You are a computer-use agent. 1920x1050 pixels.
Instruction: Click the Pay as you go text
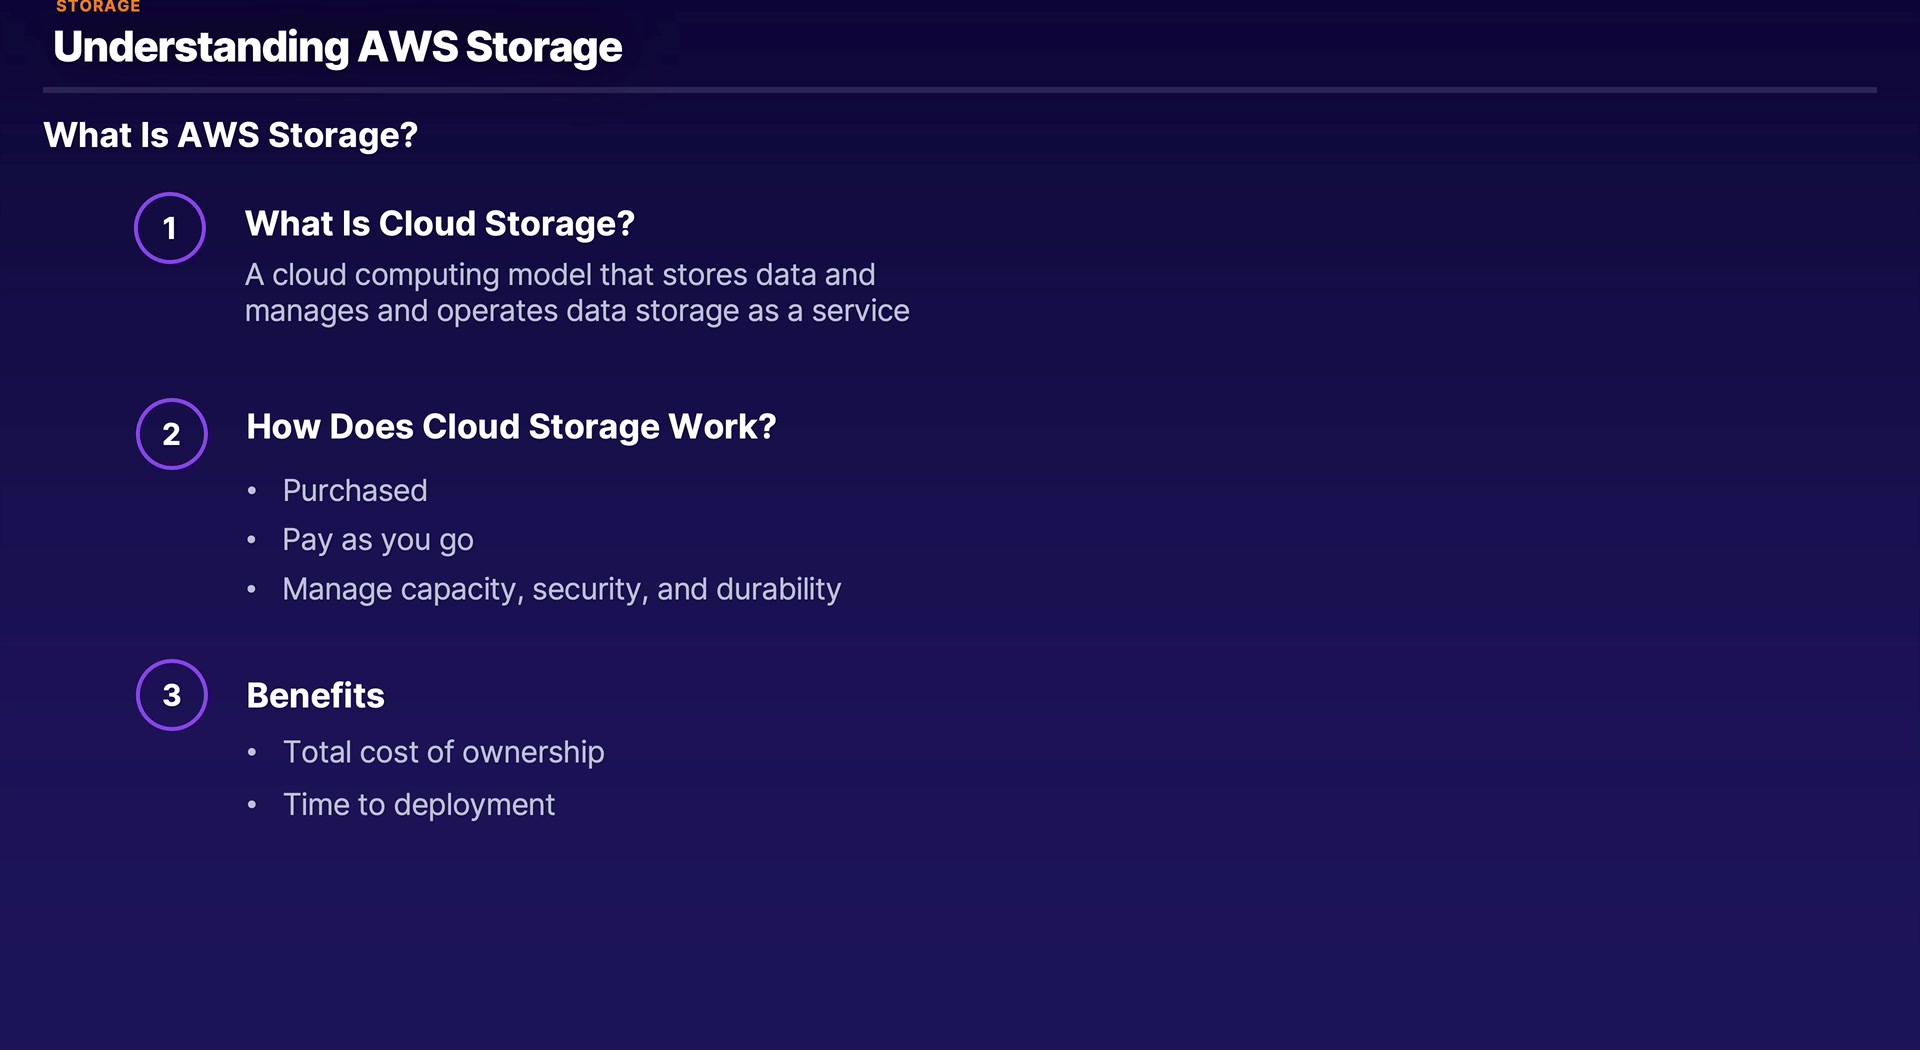coord(378,540)
